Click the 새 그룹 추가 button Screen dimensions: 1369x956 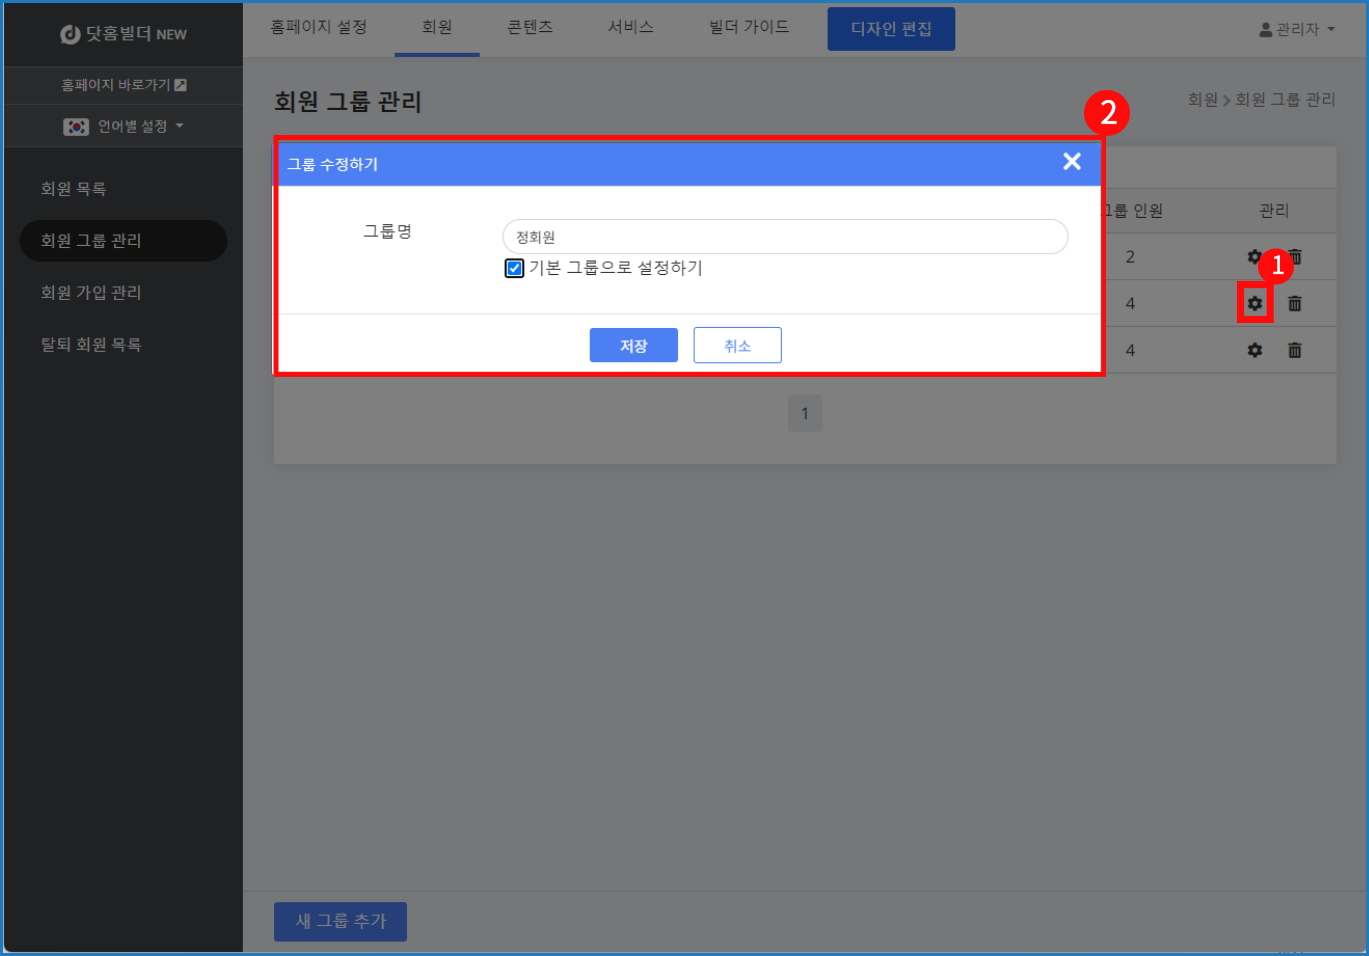[340, 921]
